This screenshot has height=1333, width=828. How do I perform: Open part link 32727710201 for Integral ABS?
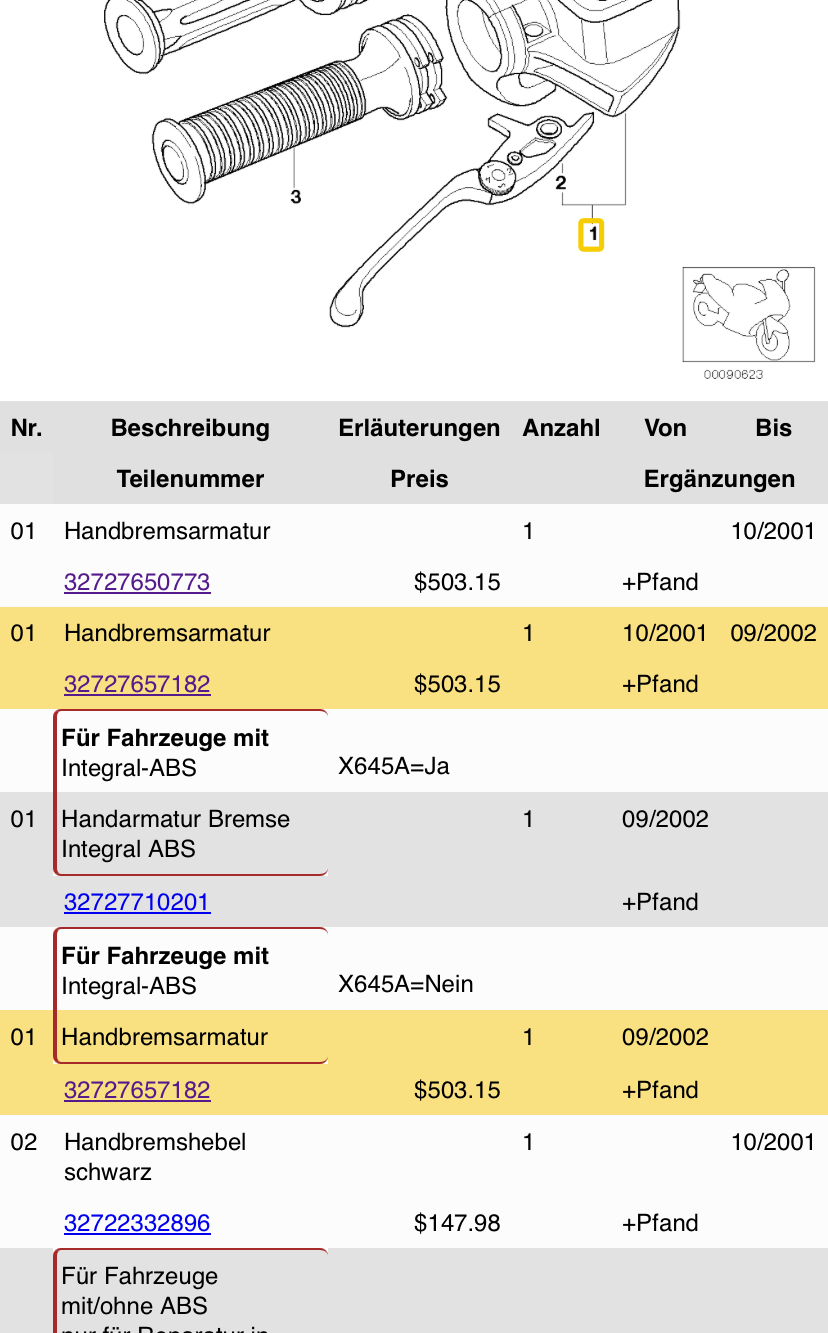(137, 902)
